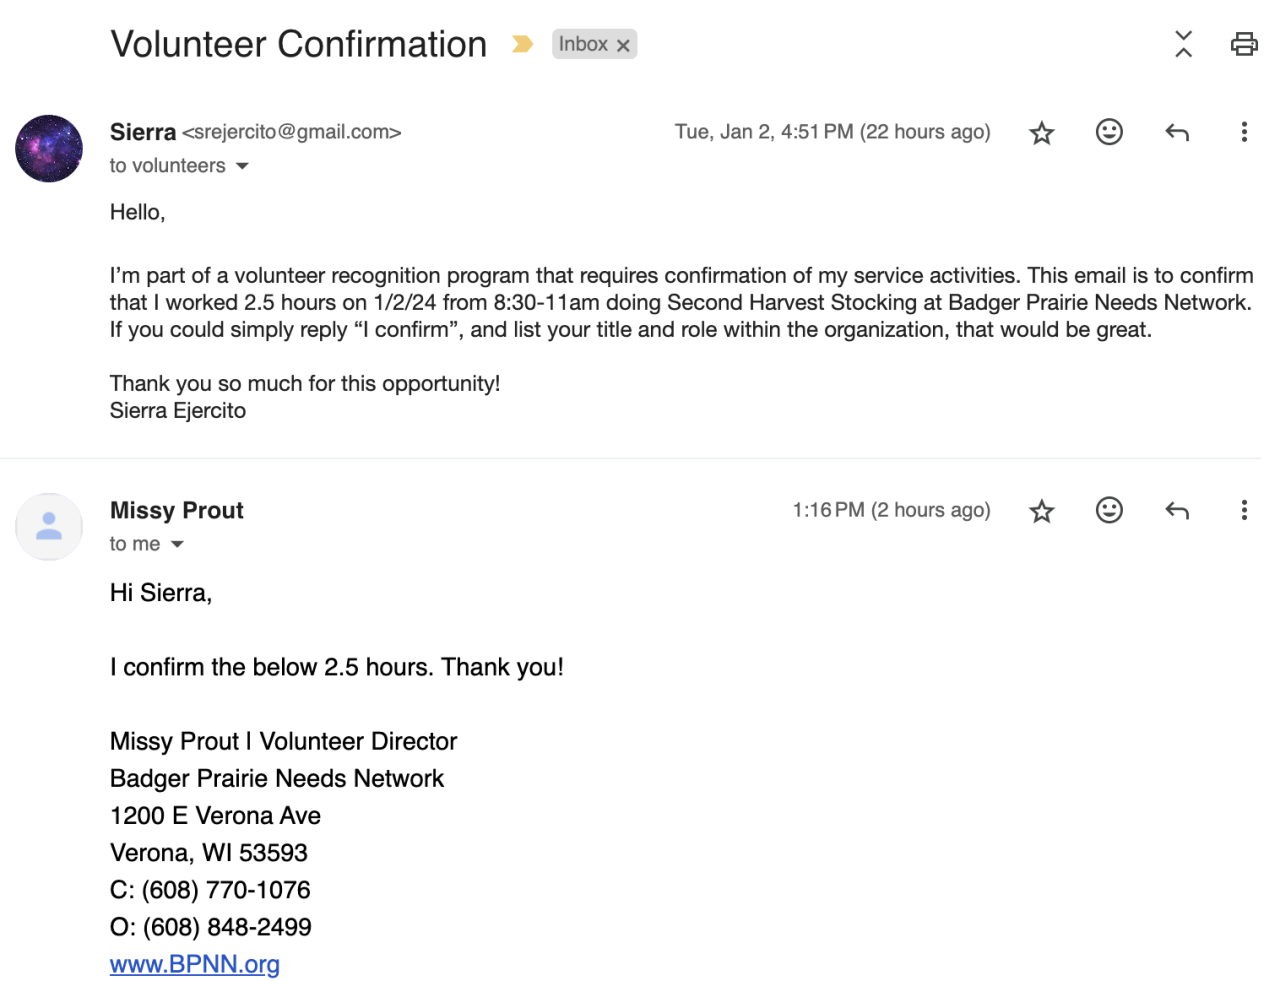This screenshot has height=981, width=1280.
Task: Collapse all messages in the thread
Action: click(x=1183, y=44)
